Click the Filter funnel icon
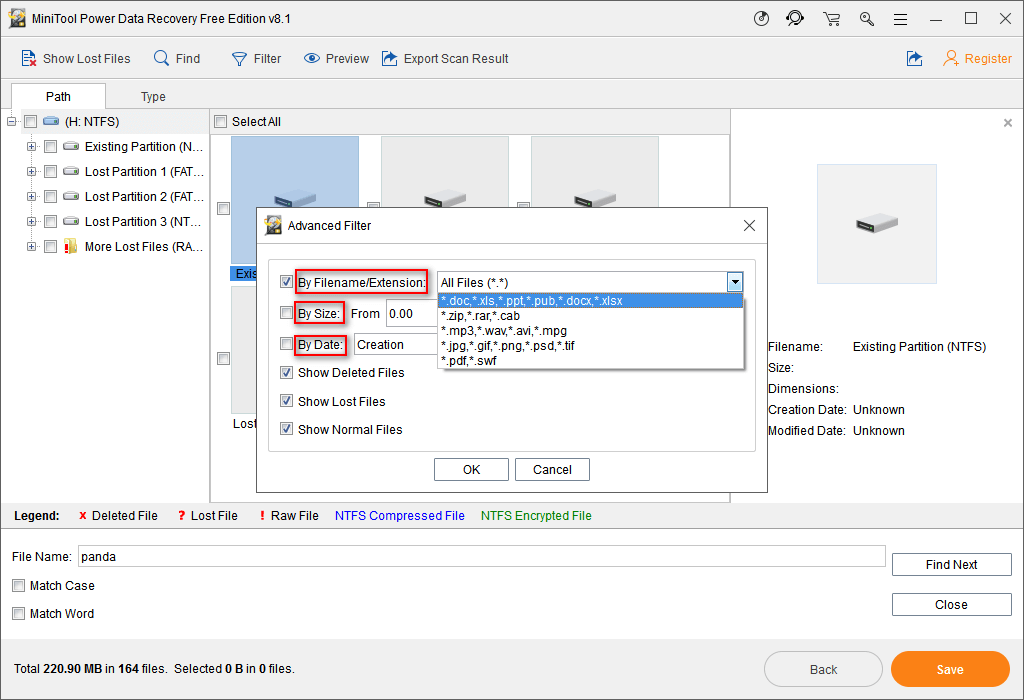 coord(239,59)
